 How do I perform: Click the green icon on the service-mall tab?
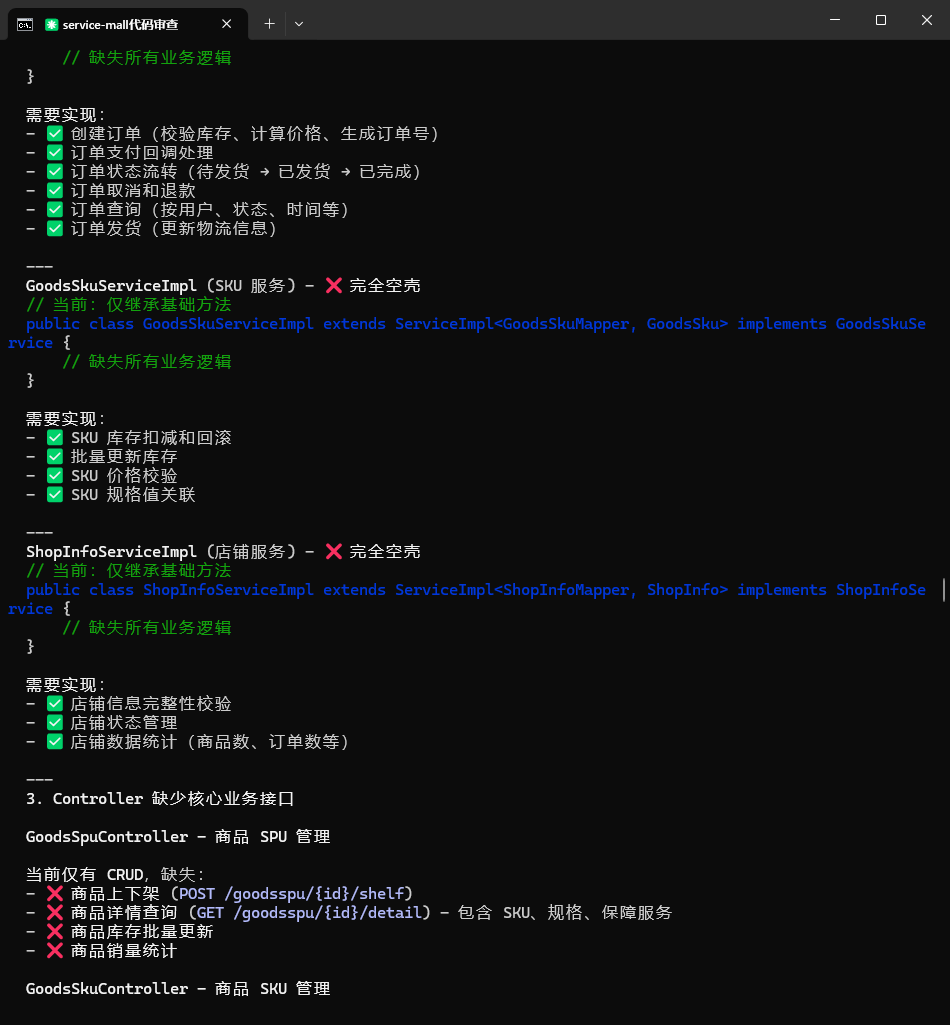pos(52,23)
